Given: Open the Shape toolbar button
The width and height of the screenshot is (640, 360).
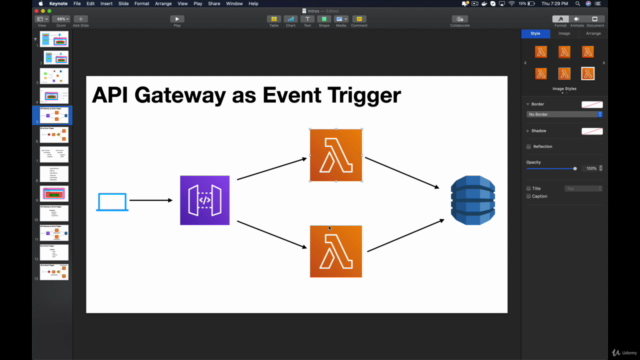Looking at the screenshot, I should [x=324, y=19].
